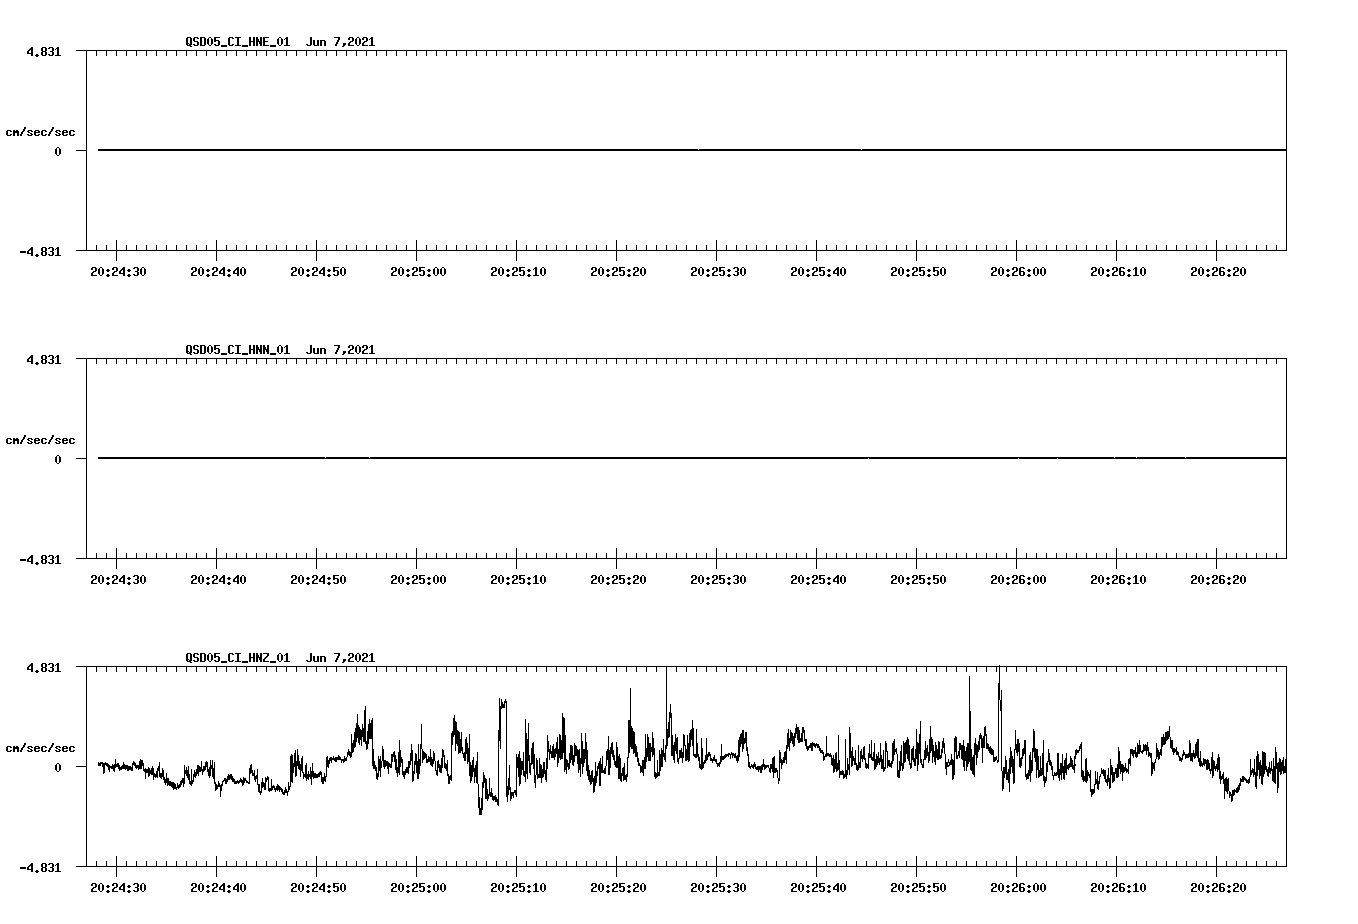The height and width of the screenshot is (924, 1358).
Task: Pick 20:26:10 time label under HNZ plot
Action: coord(1118,888)
